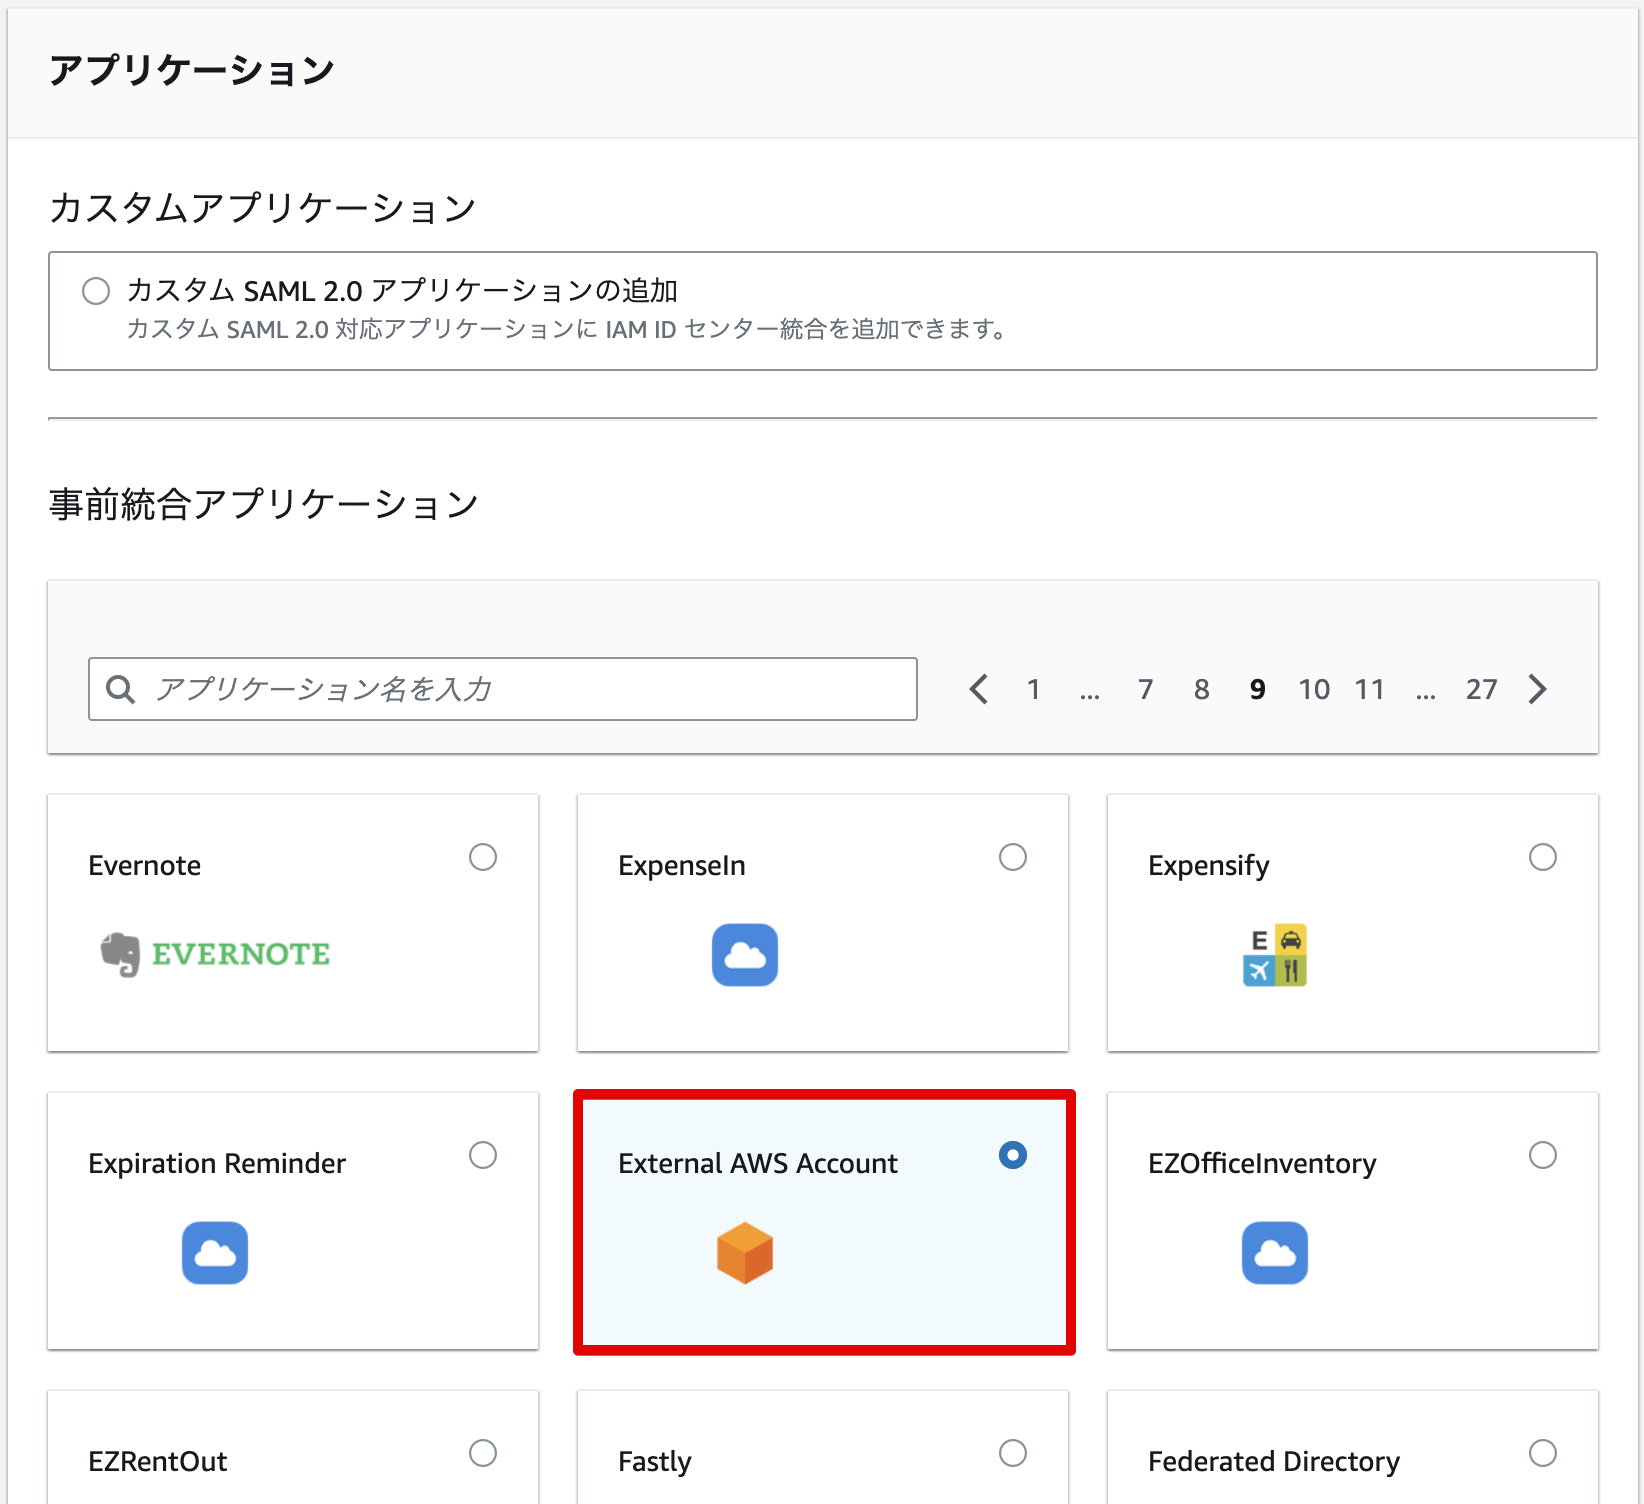Jump to page 1 of applications
This screenshot has width=1644, height=1504.
pyautogui.click(x=1034, y=689)
